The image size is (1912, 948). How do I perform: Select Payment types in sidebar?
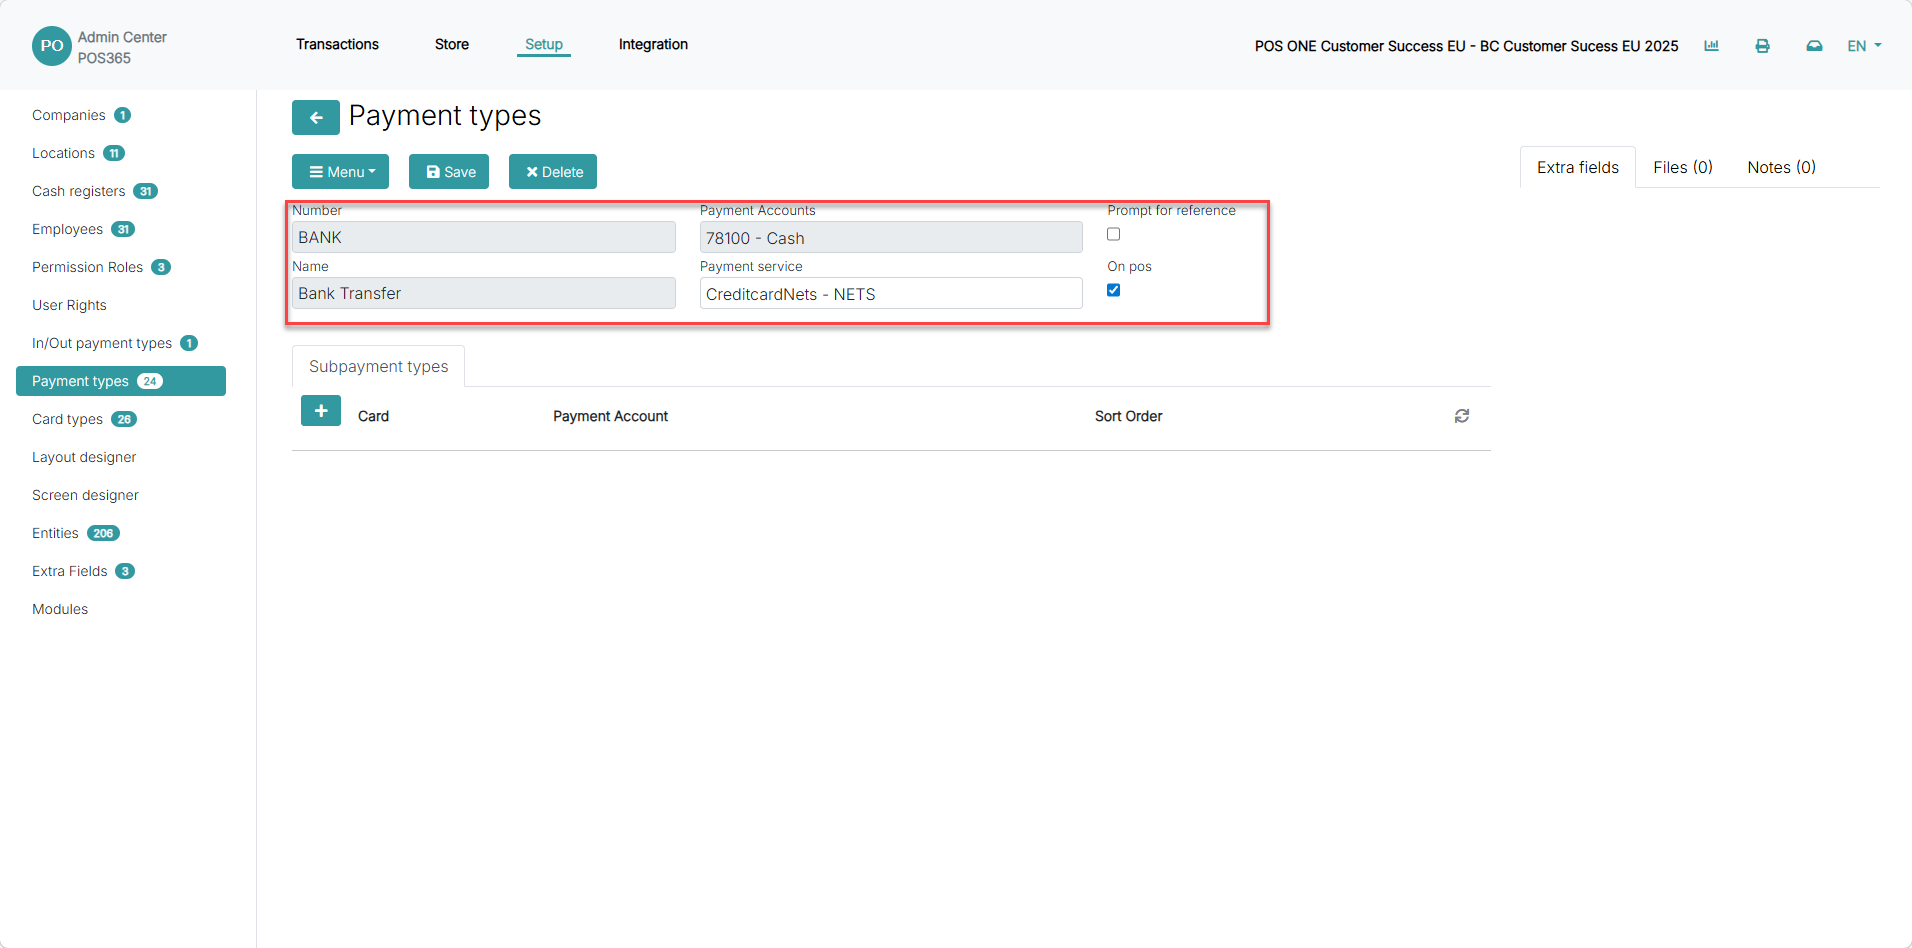[x=121, y=381]
